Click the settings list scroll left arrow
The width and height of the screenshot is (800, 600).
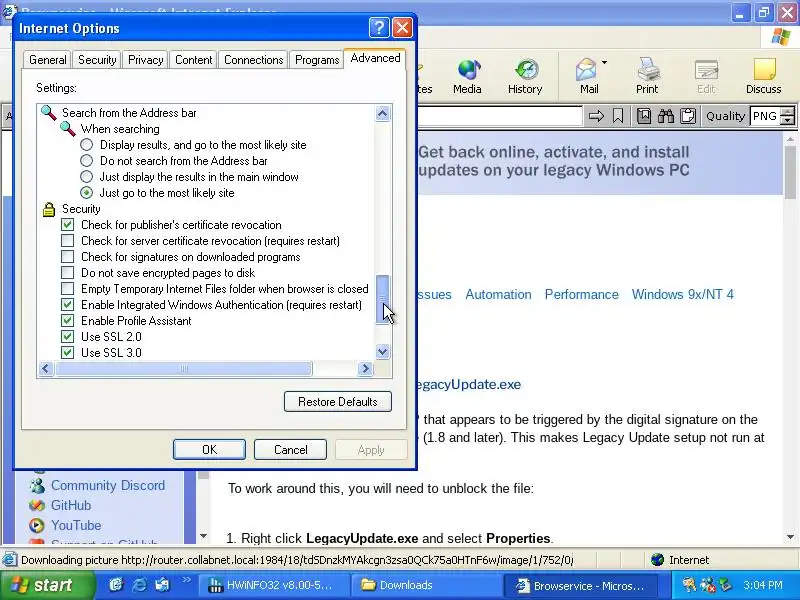click(x=46, y=368)
